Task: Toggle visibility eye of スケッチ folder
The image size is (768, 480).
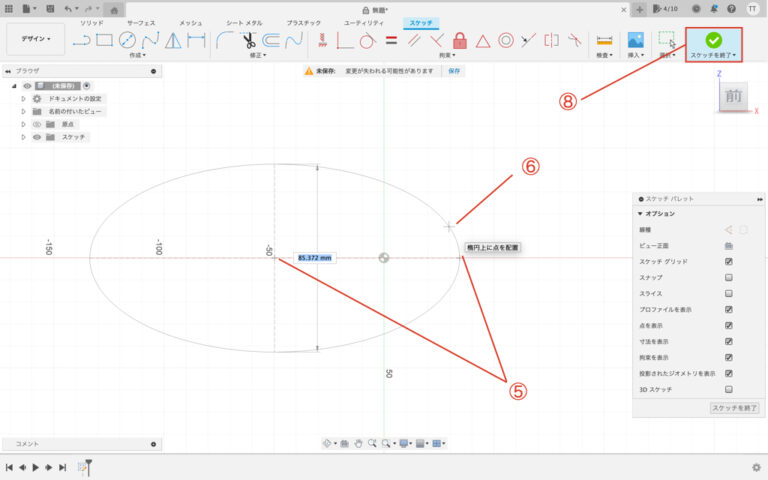Action: (36, 137)
